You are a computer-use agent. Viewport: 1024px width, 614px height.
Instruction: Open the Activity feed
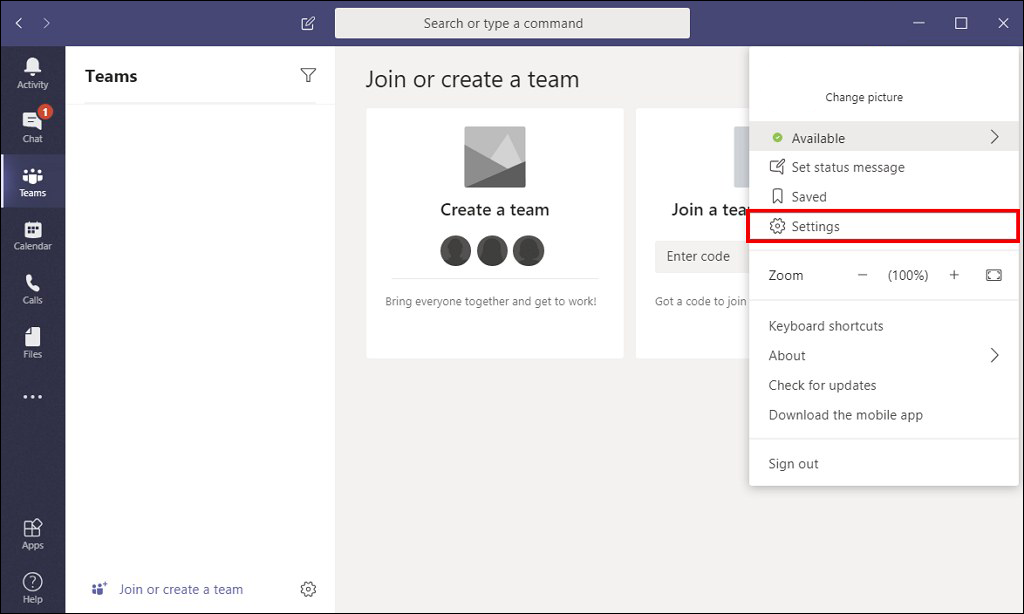click(33, 73)
